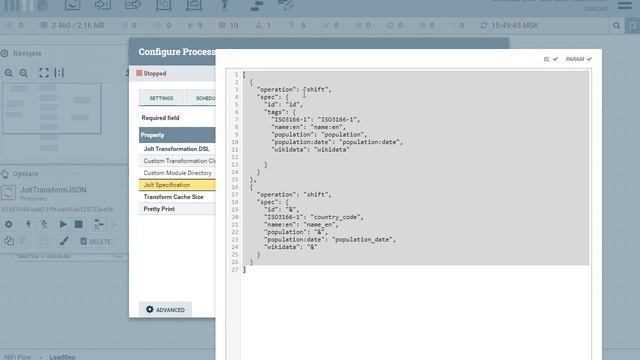Click the Property column header
Screen dimensions: 640x360
177,135
